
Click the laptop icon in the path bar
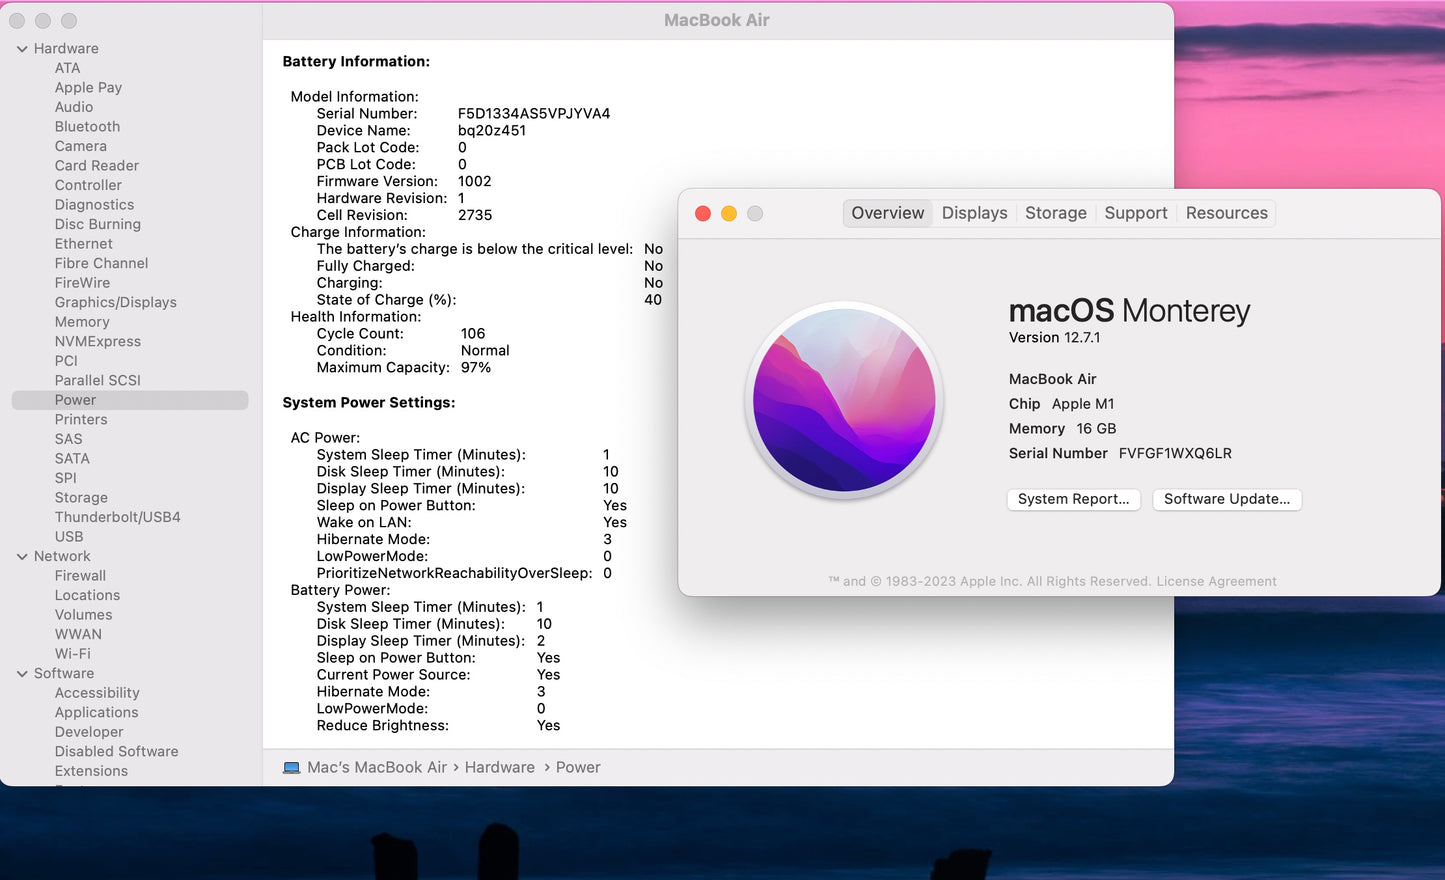click(291, 768)
